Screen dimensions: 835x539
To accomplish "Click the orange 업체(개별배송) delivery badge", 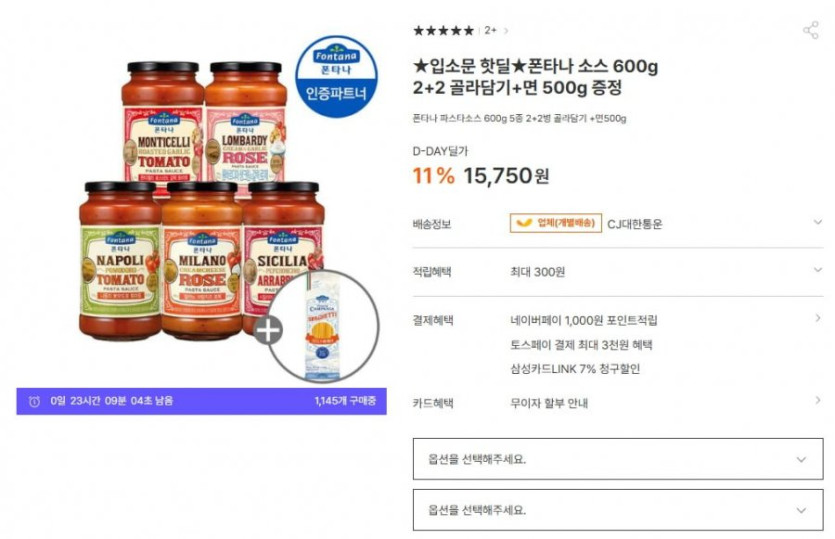I will click(556, 223).
